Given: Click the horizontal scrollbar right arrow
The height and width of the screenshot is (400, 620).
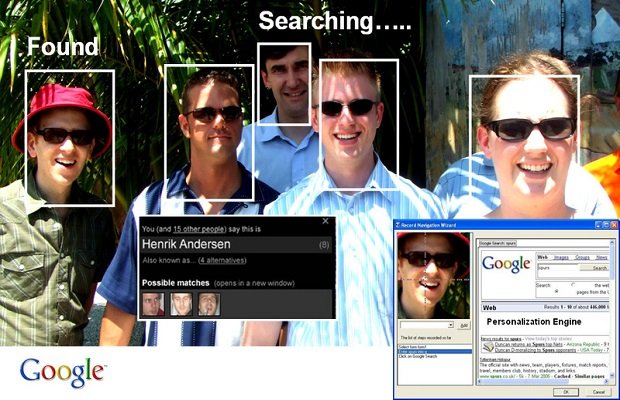Looking at the screenshot, I should [606, 381].
